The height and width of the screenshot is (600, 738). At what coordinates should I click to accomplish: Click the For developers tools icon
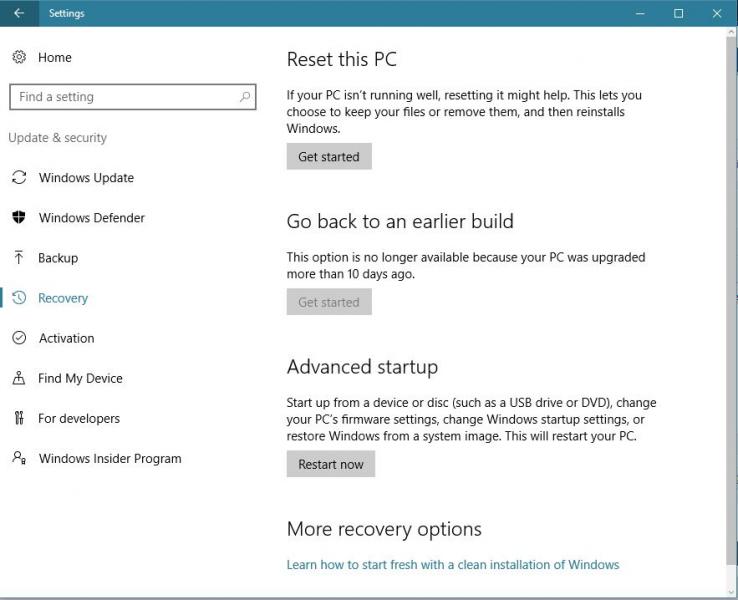point(18,418)
